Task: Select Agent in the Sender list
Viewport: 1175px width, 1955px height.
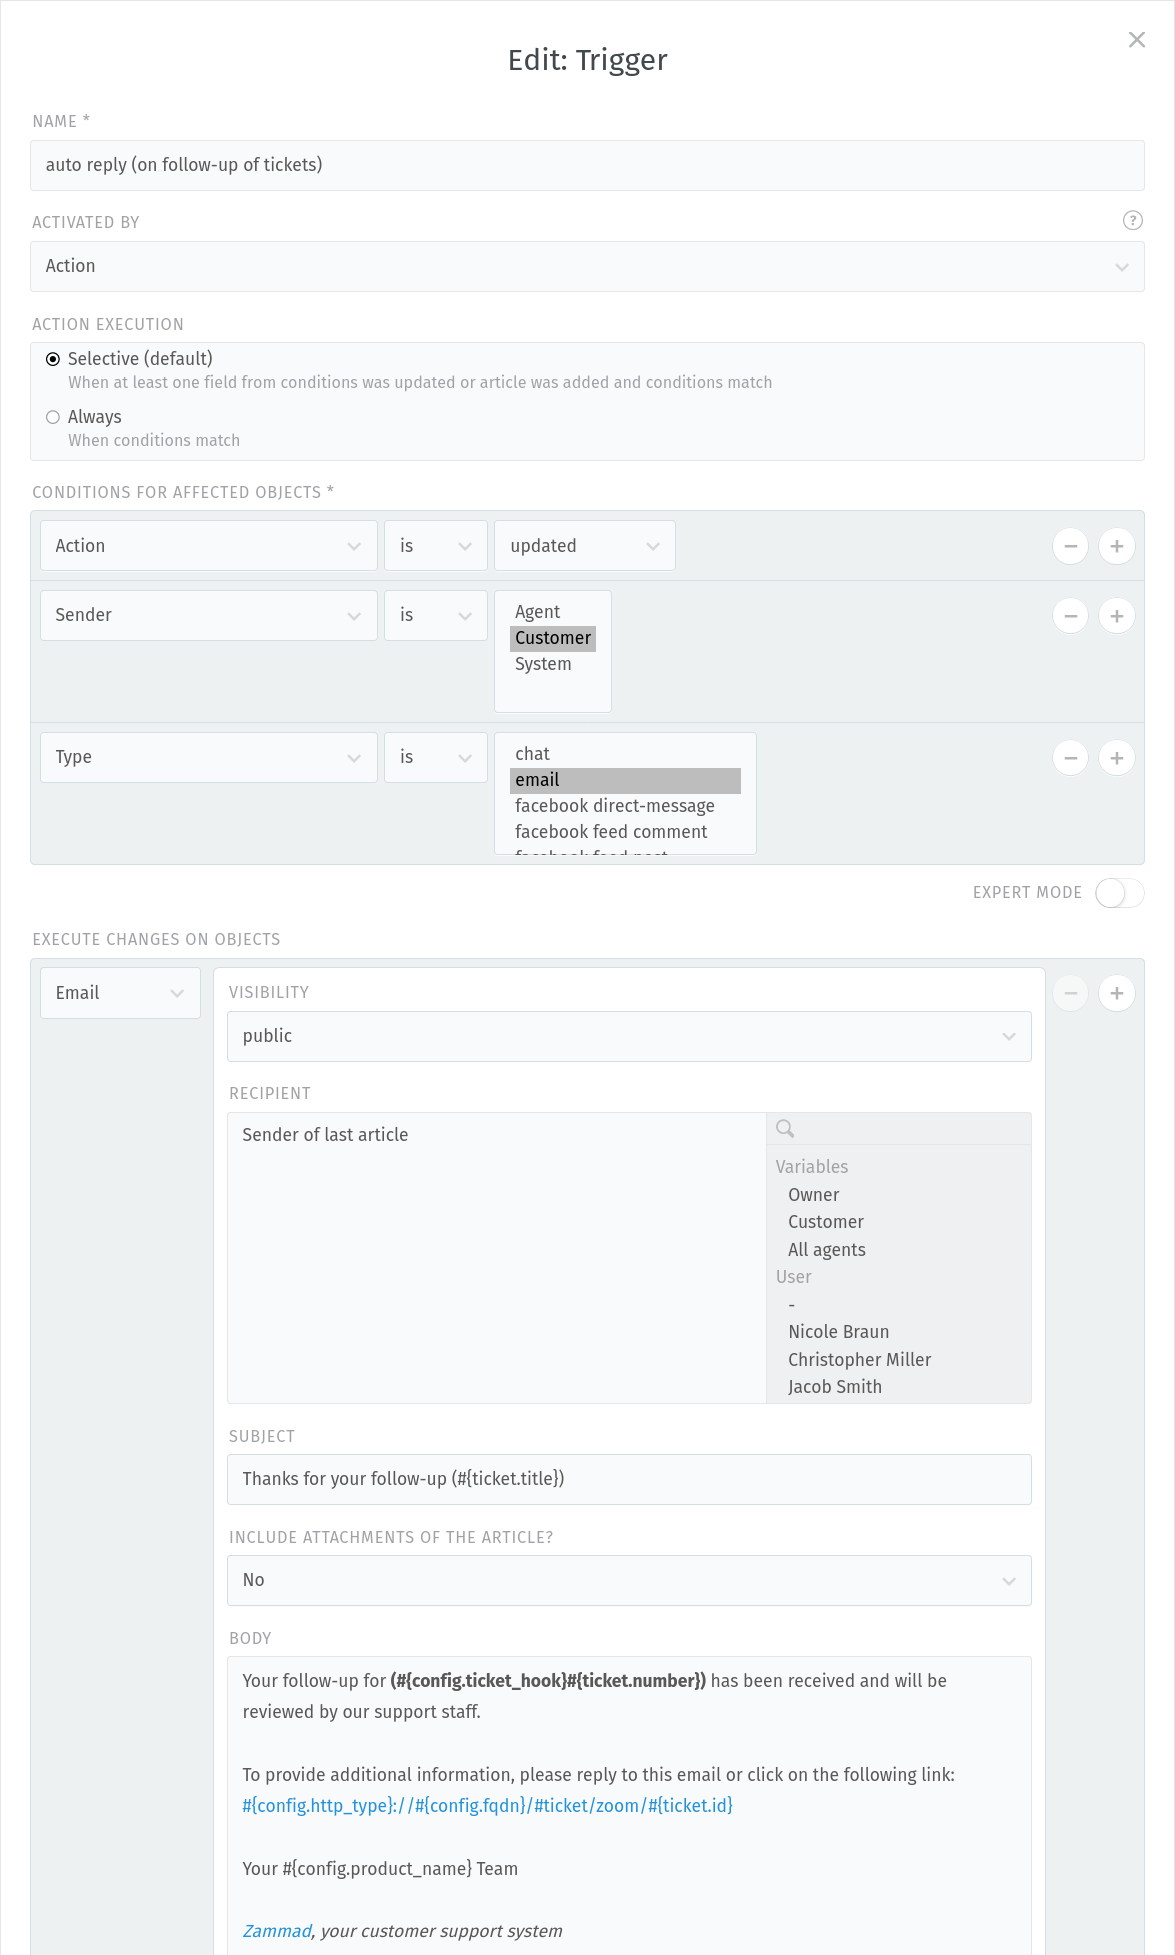Action: pos(553,612)
